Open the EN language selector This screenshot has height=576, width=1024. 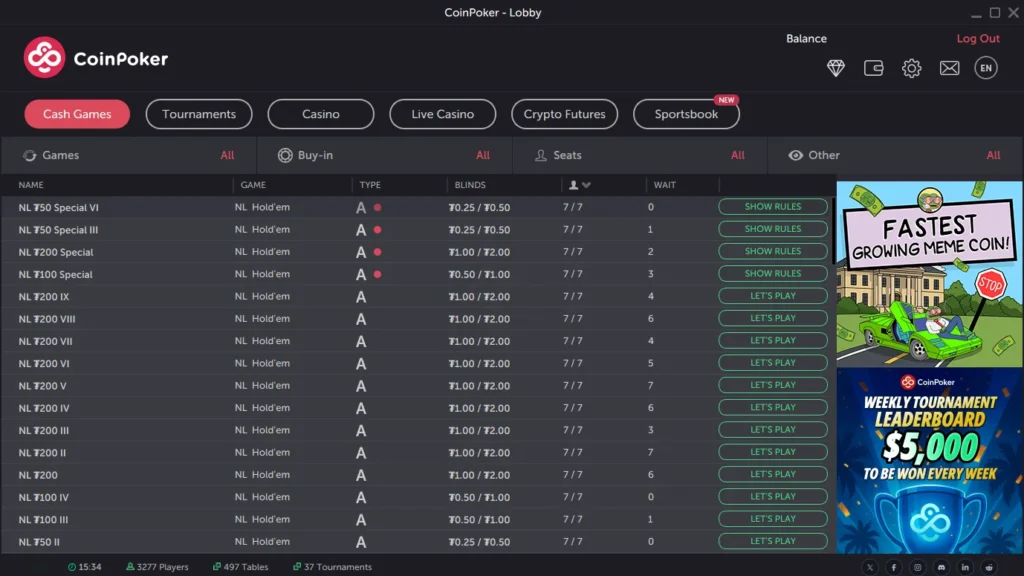(986, 68)
